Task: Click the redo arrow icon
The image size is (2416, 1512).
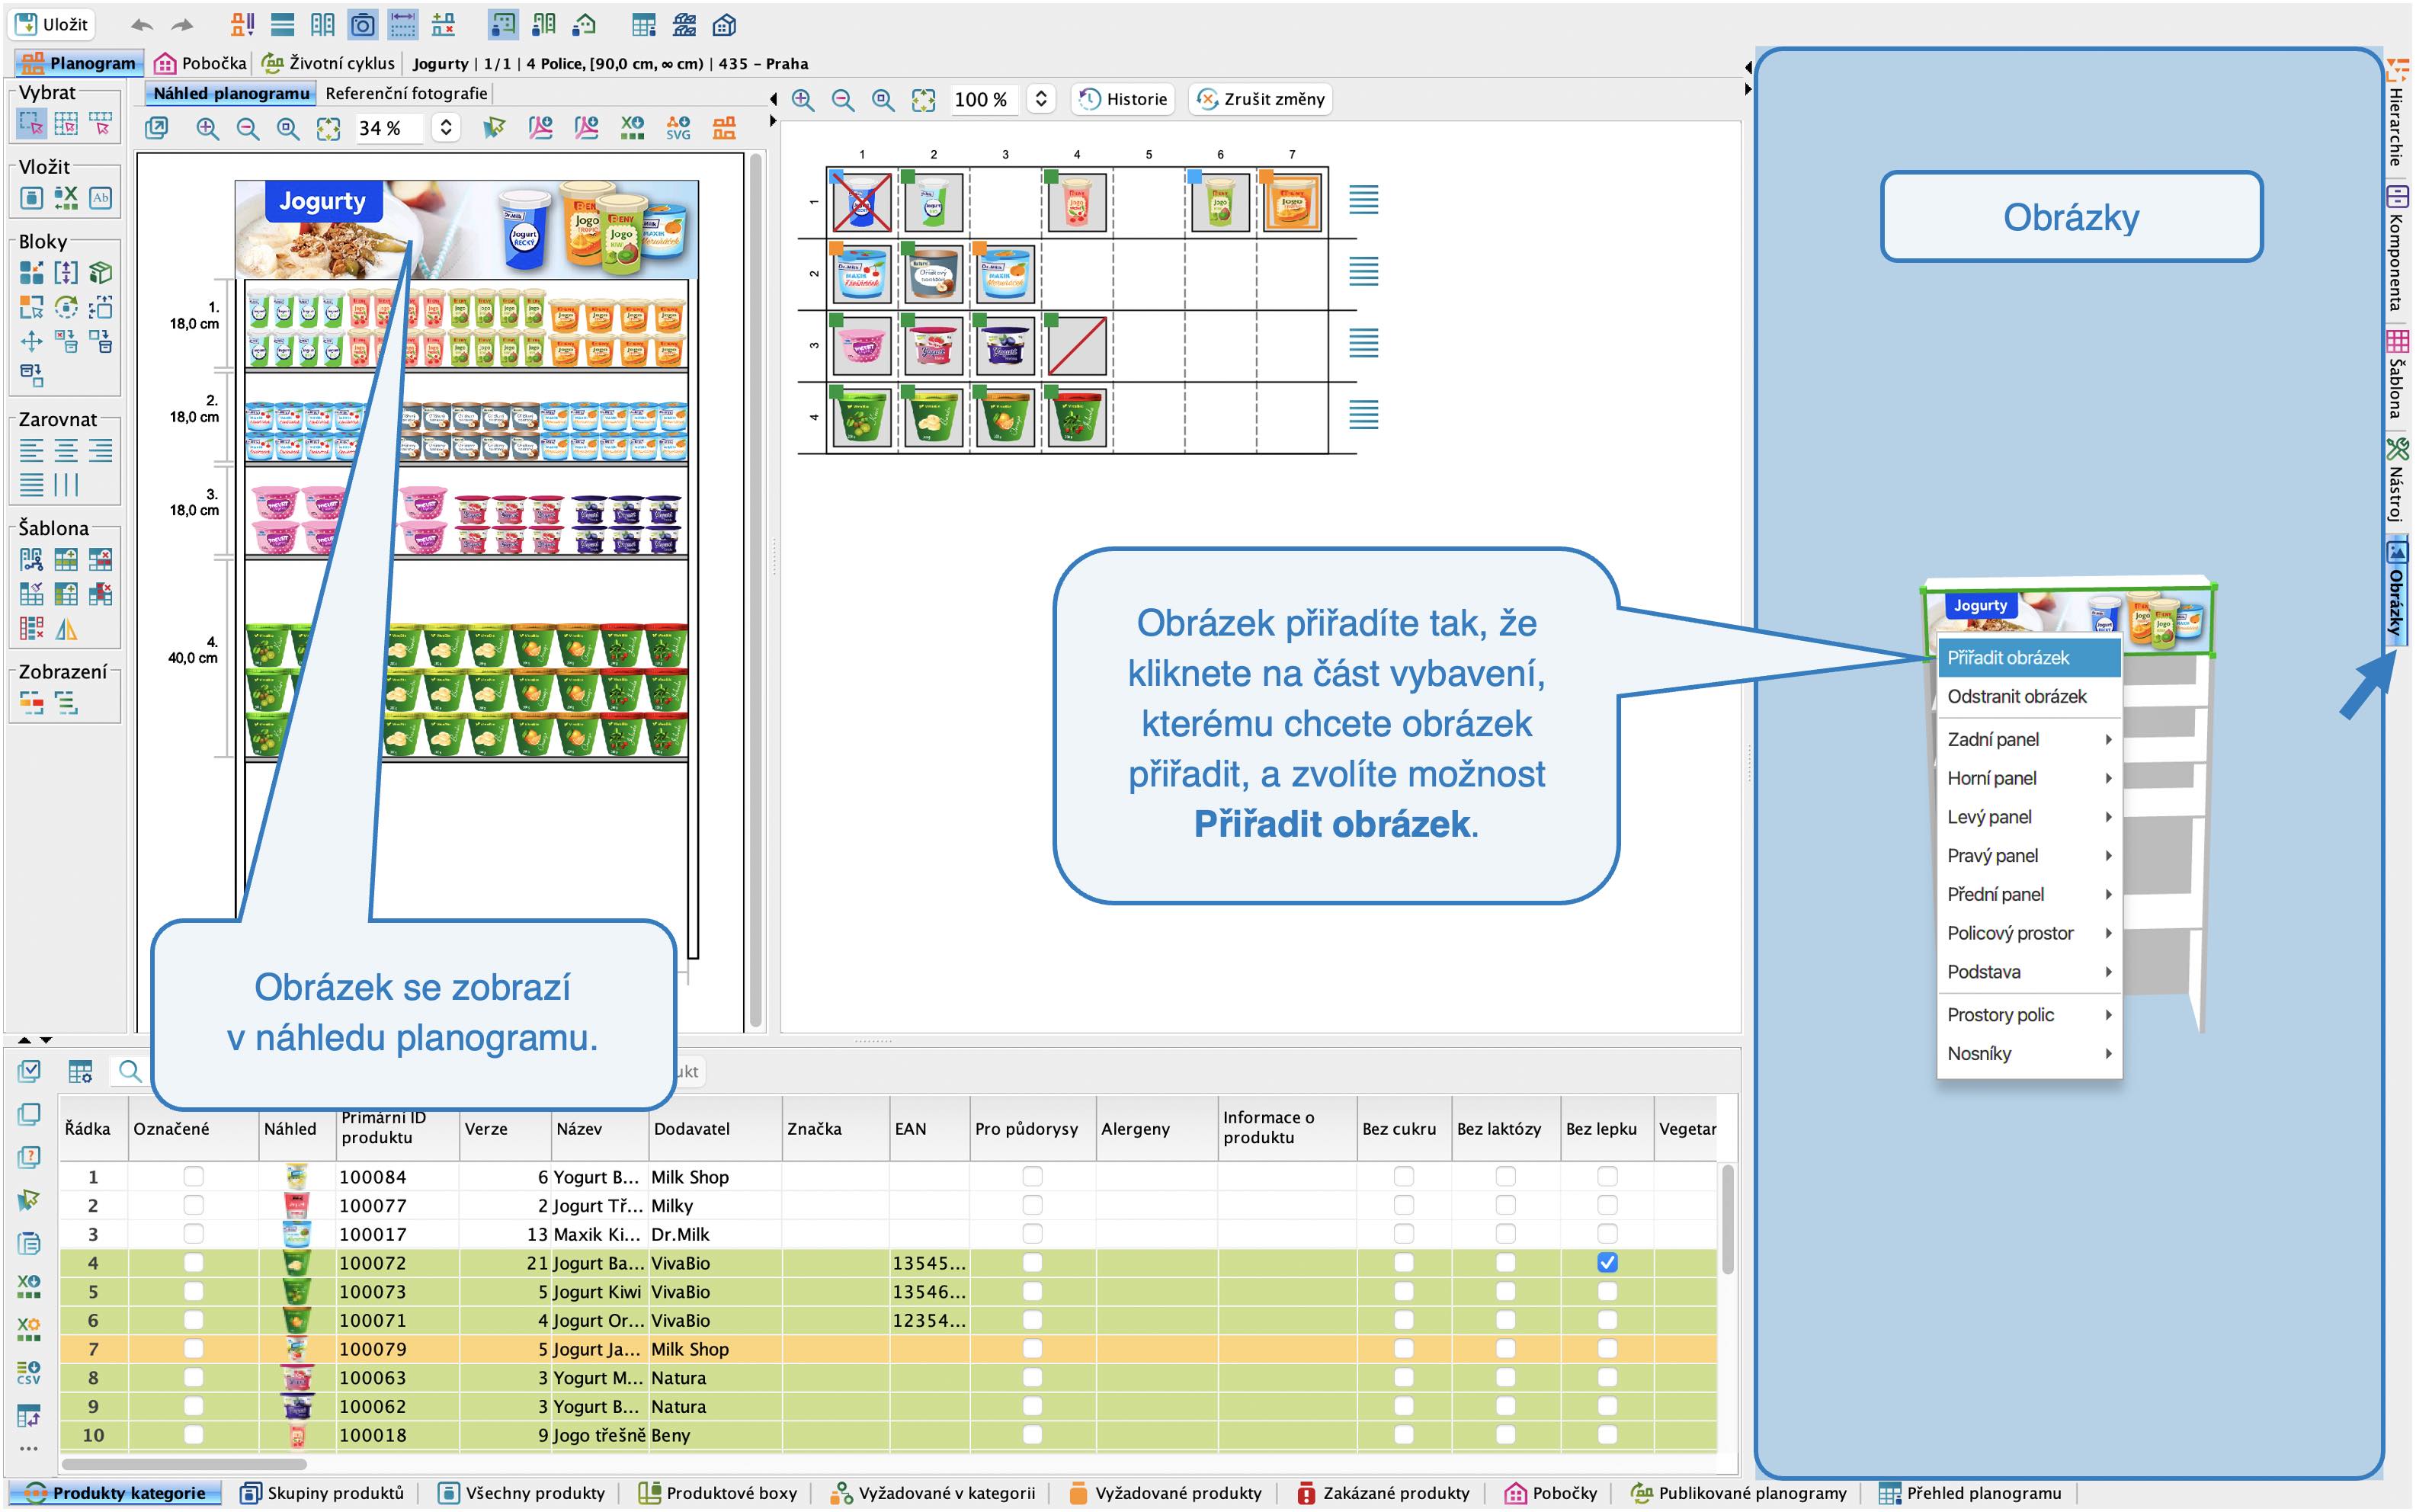Action: (x=182, y=25)
